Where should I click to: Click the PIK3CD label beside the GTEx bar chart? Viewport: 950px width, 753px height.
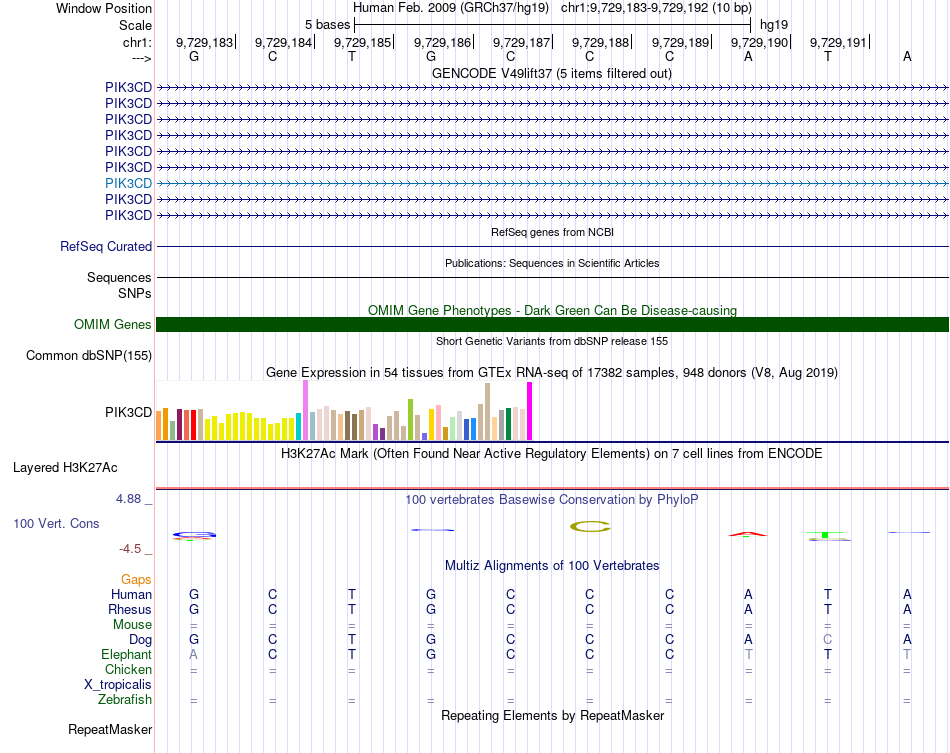pos(128,413)
